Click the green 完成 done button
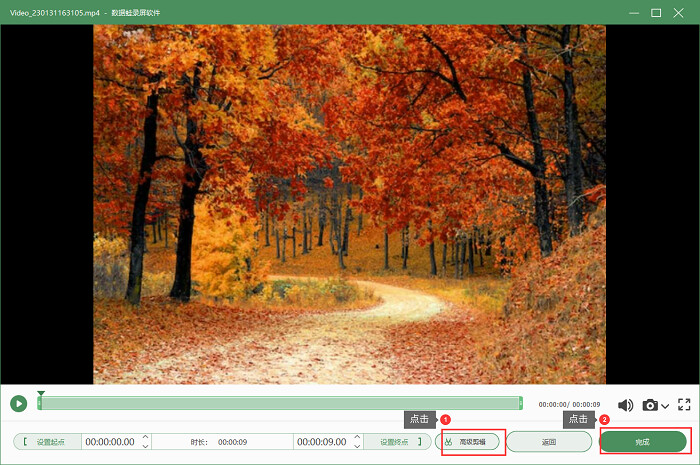Screen dimensions: 700x465 [x=642, y=442]
